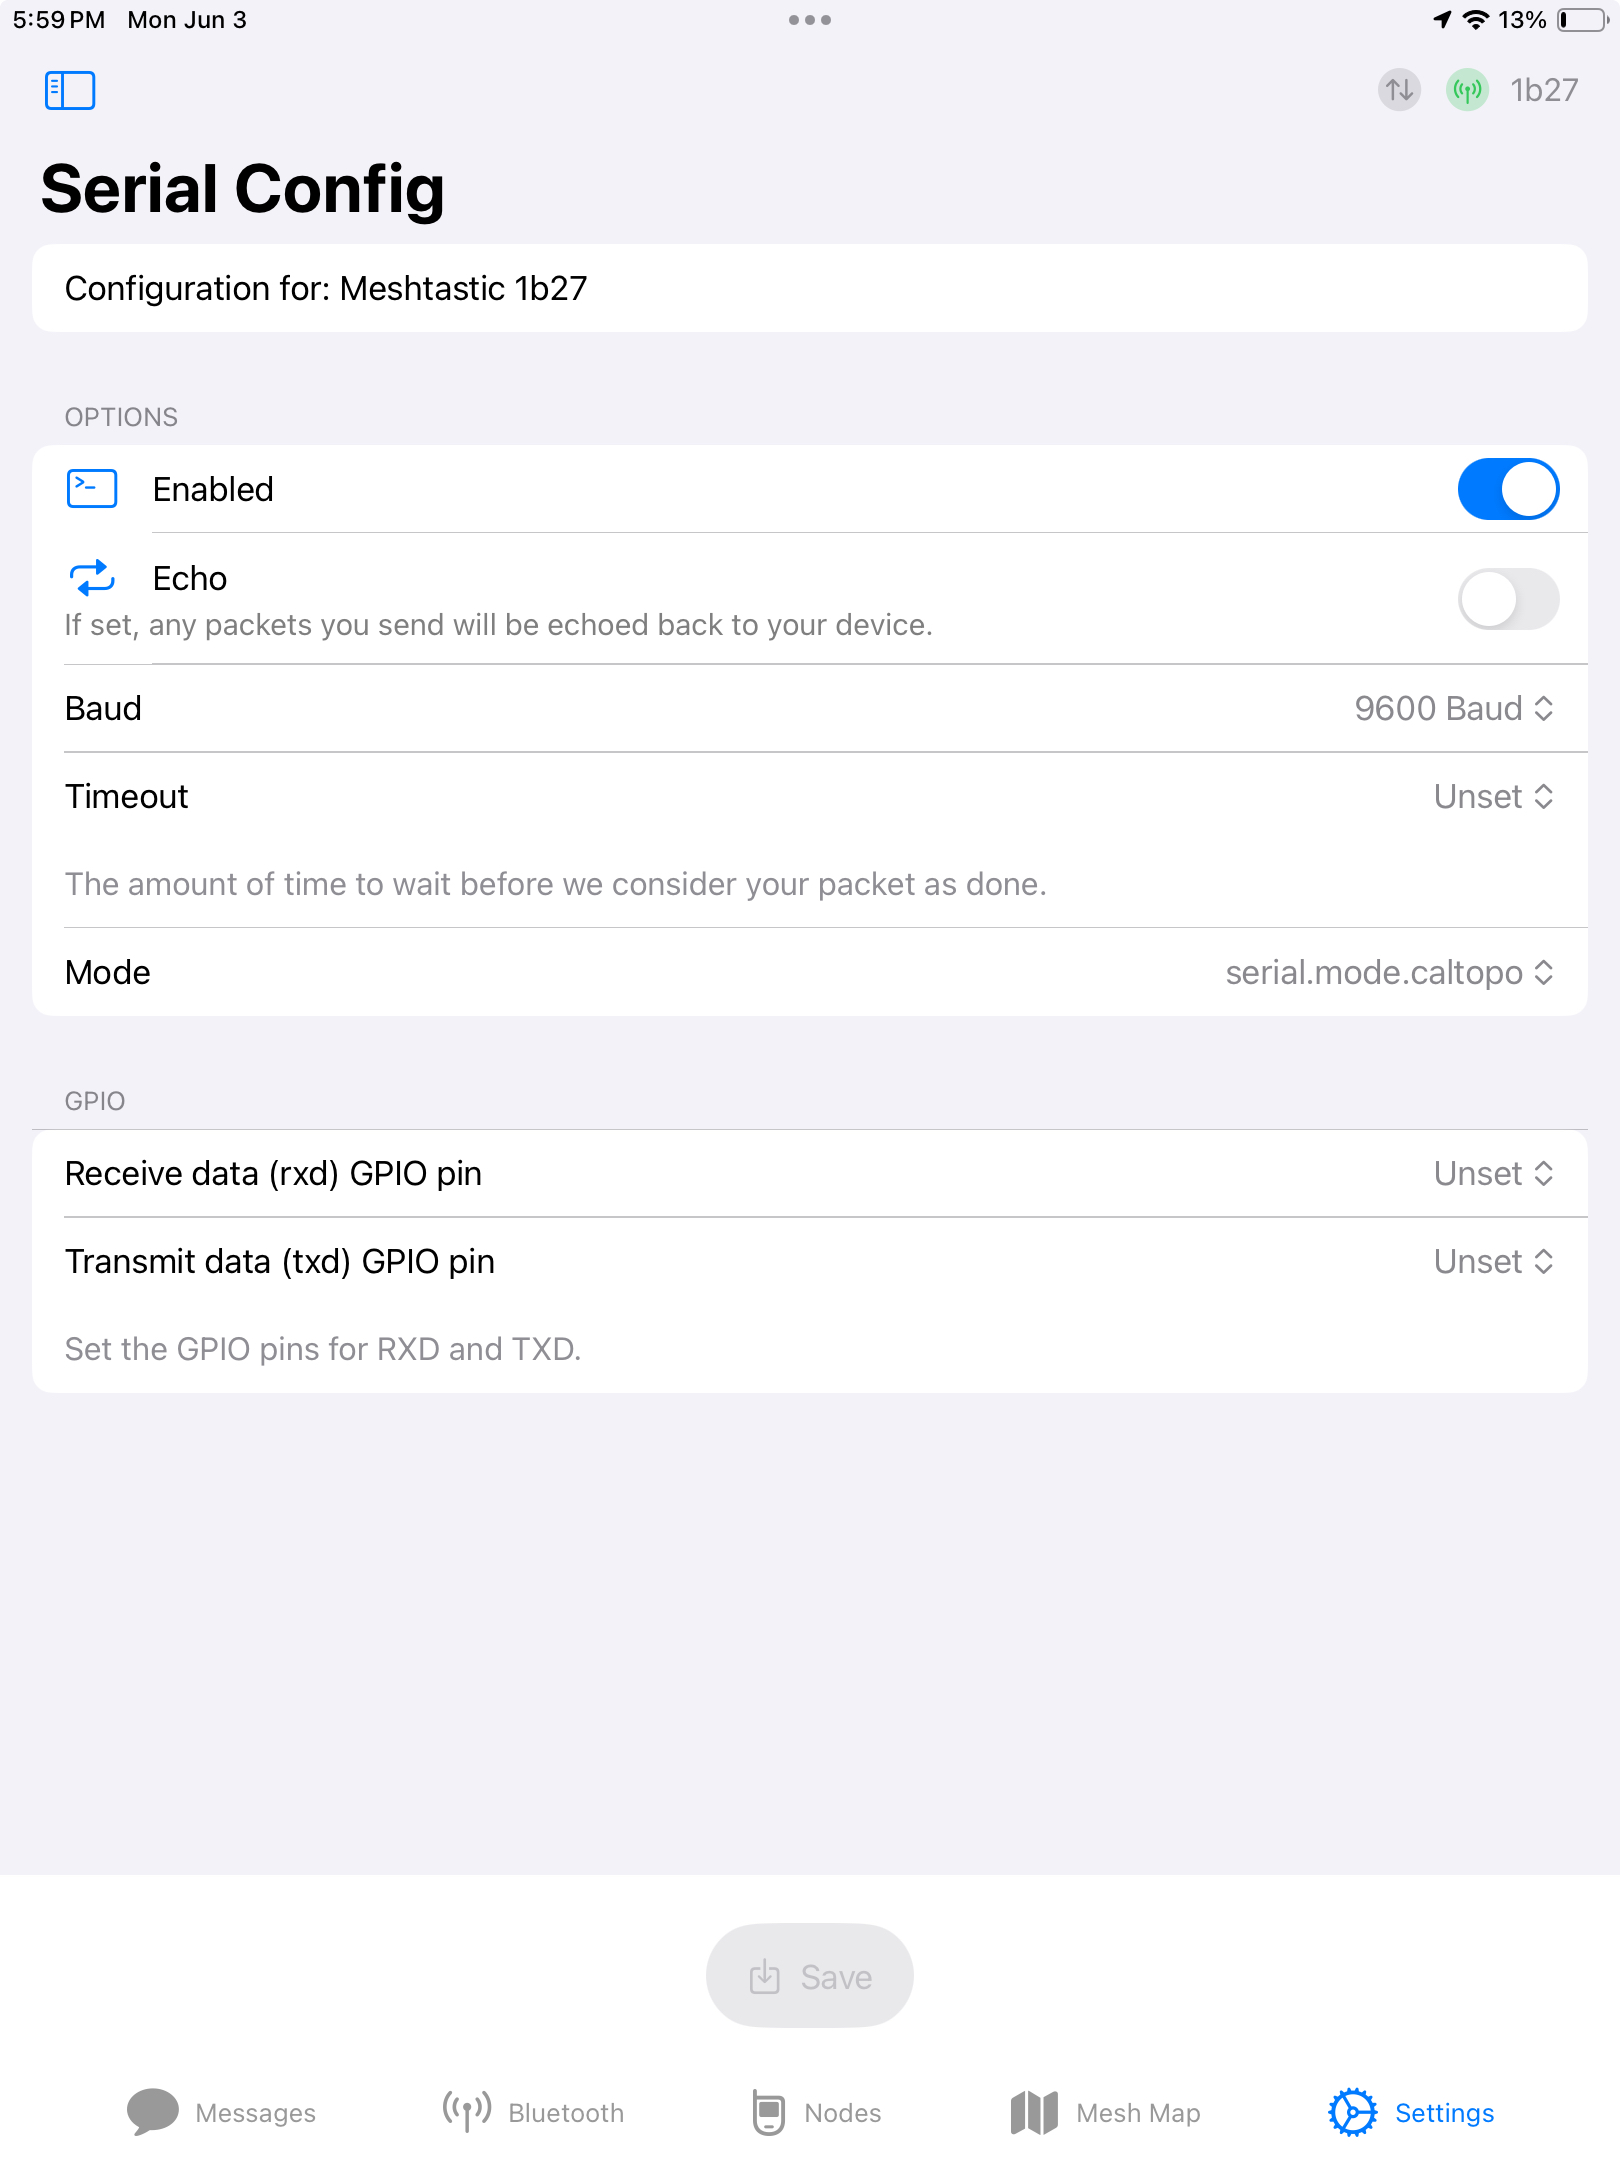Tap the Bluetooth antenna icon
The height and width of the screenshot is (2160, 1620).
coord(467,2112)
